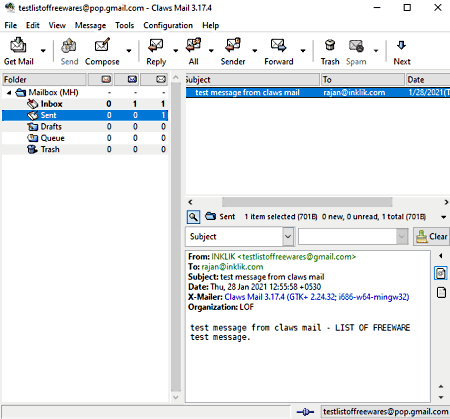Open Spam options dropdown arrow
Viewport: 450px width, 419px height.
coord(376,51)
